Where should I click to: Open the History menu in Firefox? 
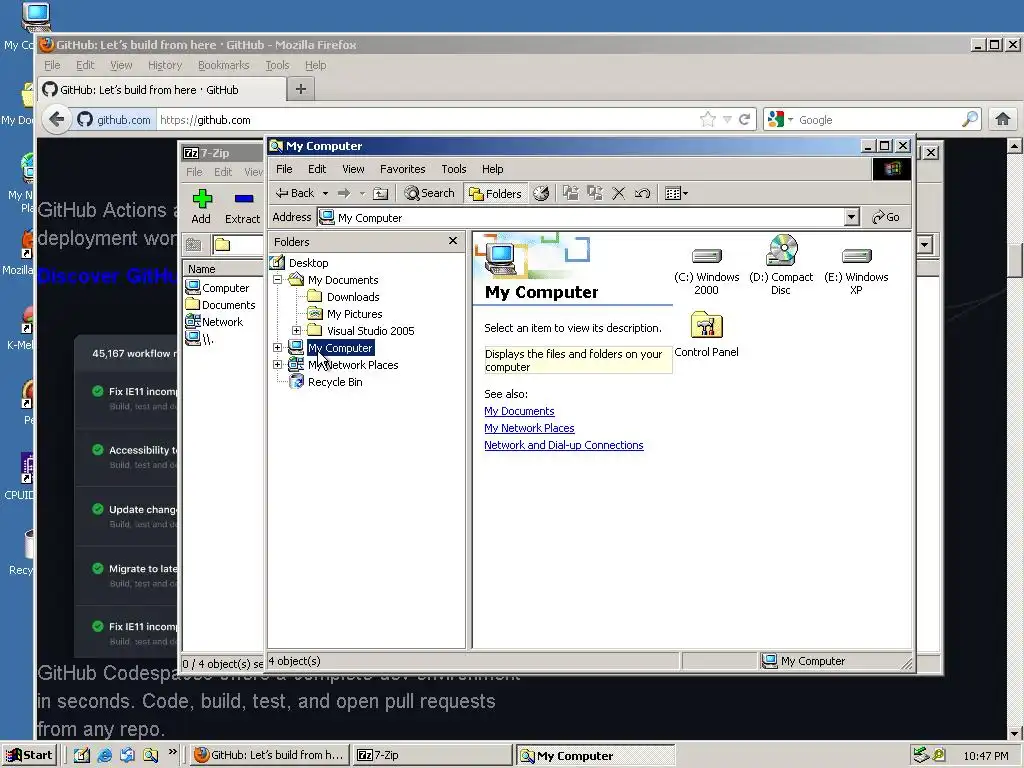click(x=165, y=65)
